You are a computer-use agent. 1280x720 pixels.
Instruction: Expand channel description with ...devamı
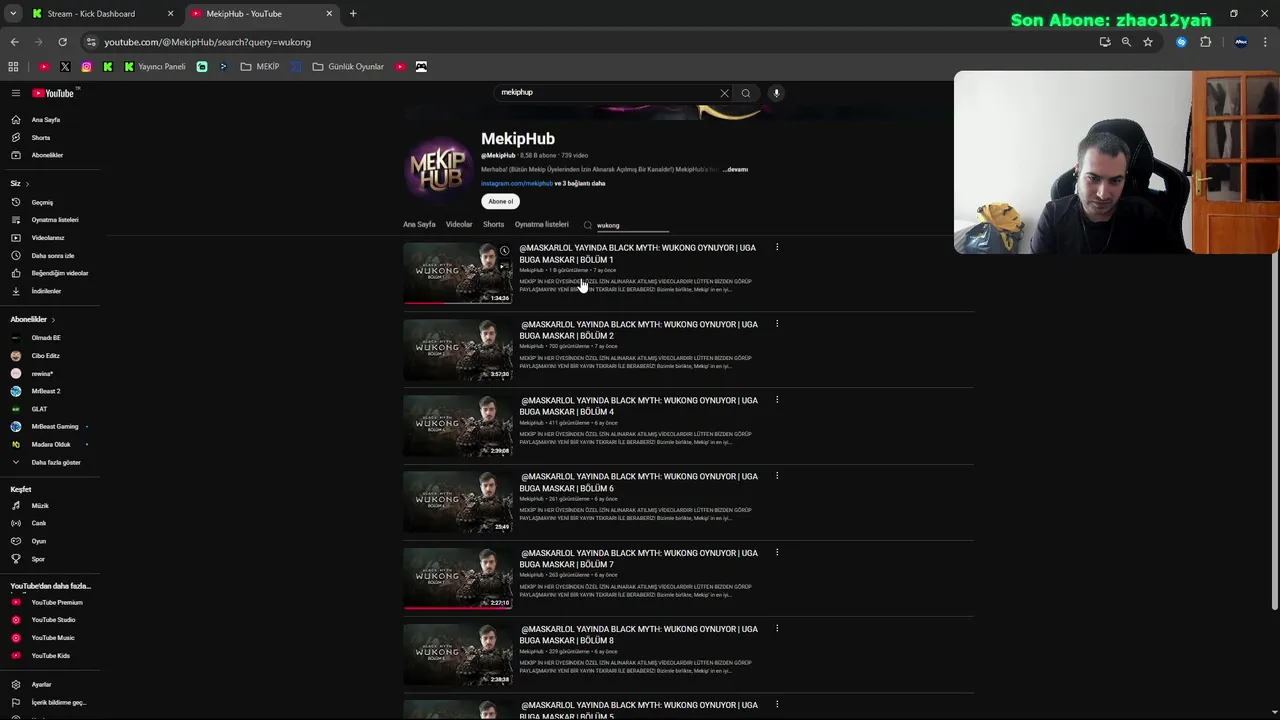click(x=737, y=169)
